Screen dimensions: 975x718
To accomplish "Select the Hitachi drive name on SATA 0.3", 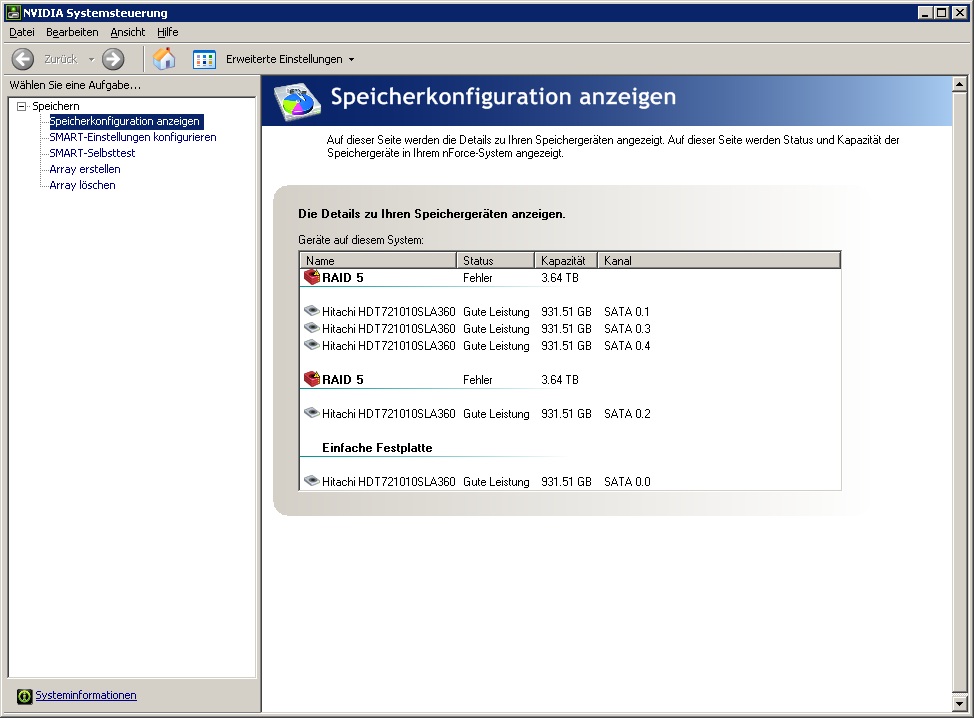I will (389, 329).
